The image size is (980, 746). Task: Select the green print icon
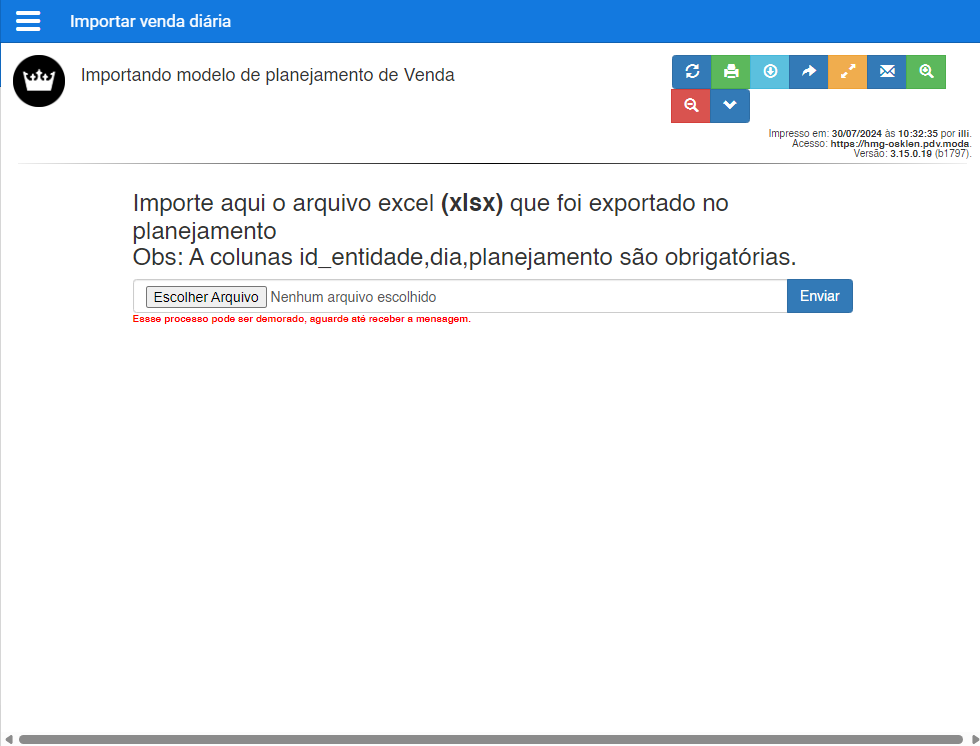(730, 72)
